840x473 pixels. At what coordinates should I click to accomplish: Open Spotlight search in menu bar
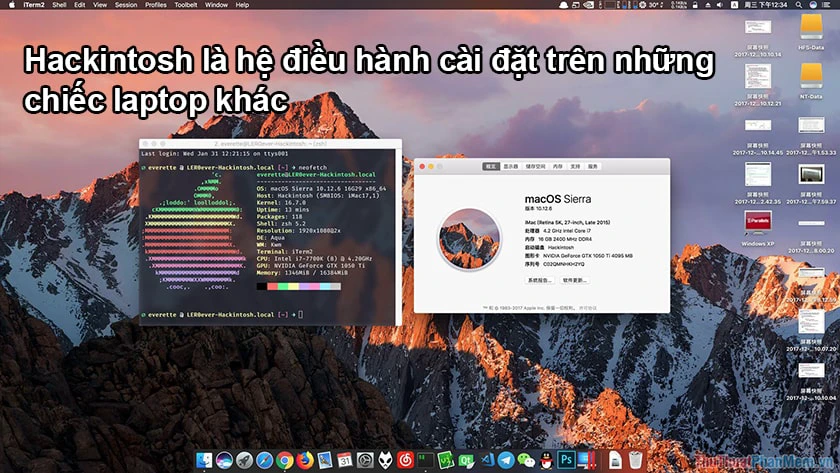[798, 5]
